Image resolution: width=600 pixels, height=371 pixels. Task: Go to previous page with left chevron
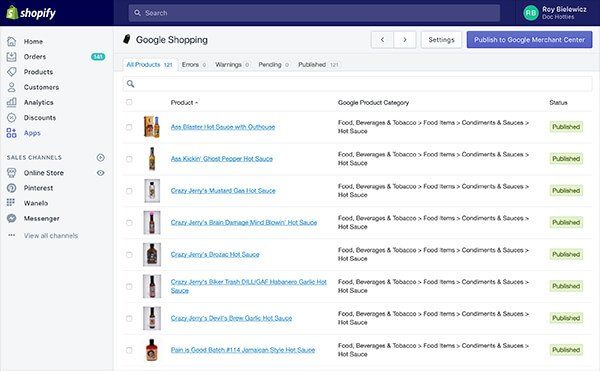382,40
